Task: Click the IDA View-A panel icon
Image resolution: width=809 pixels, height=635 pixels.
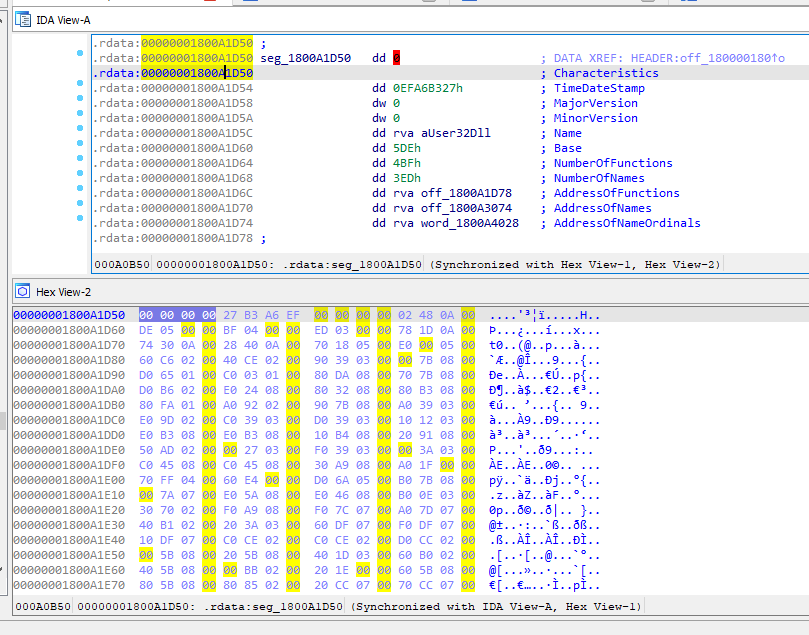Action: click(23, 18)
